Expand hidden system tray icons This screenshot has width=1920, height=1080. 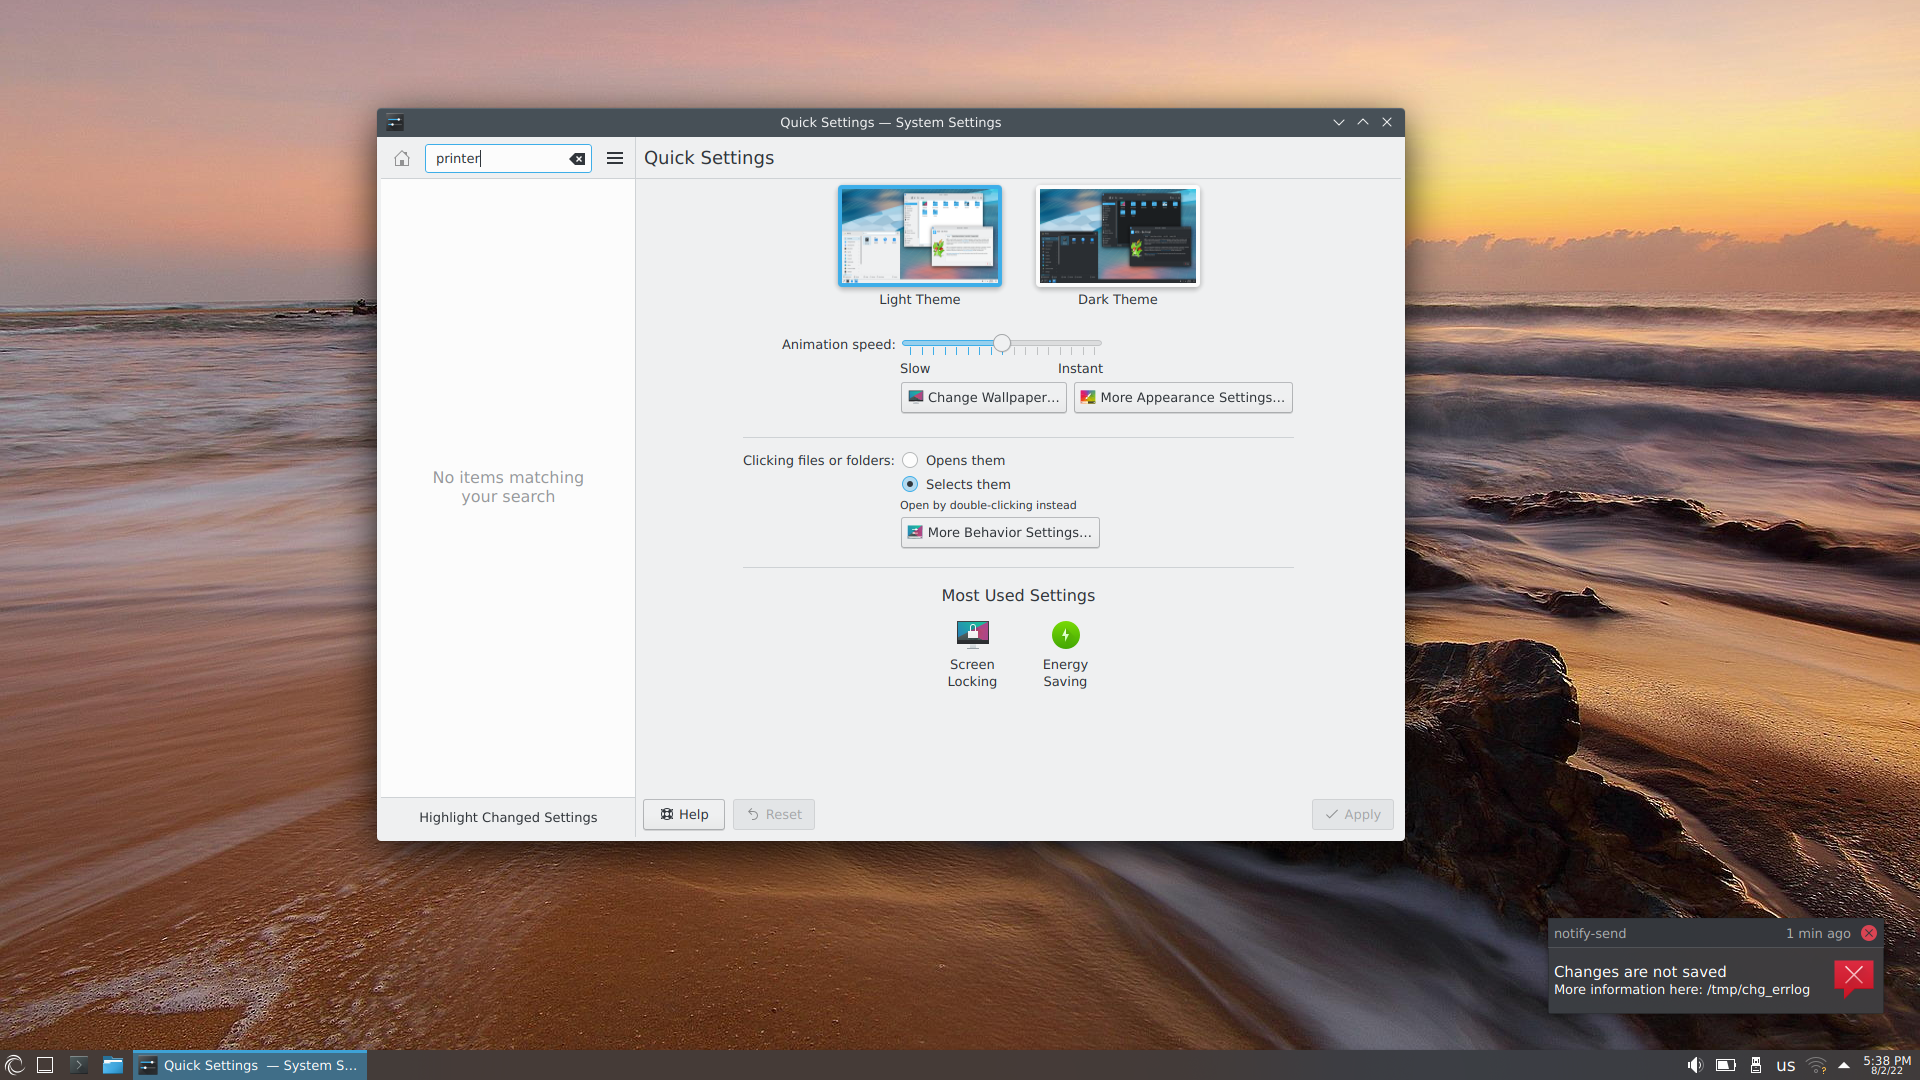(1844, 1065)
